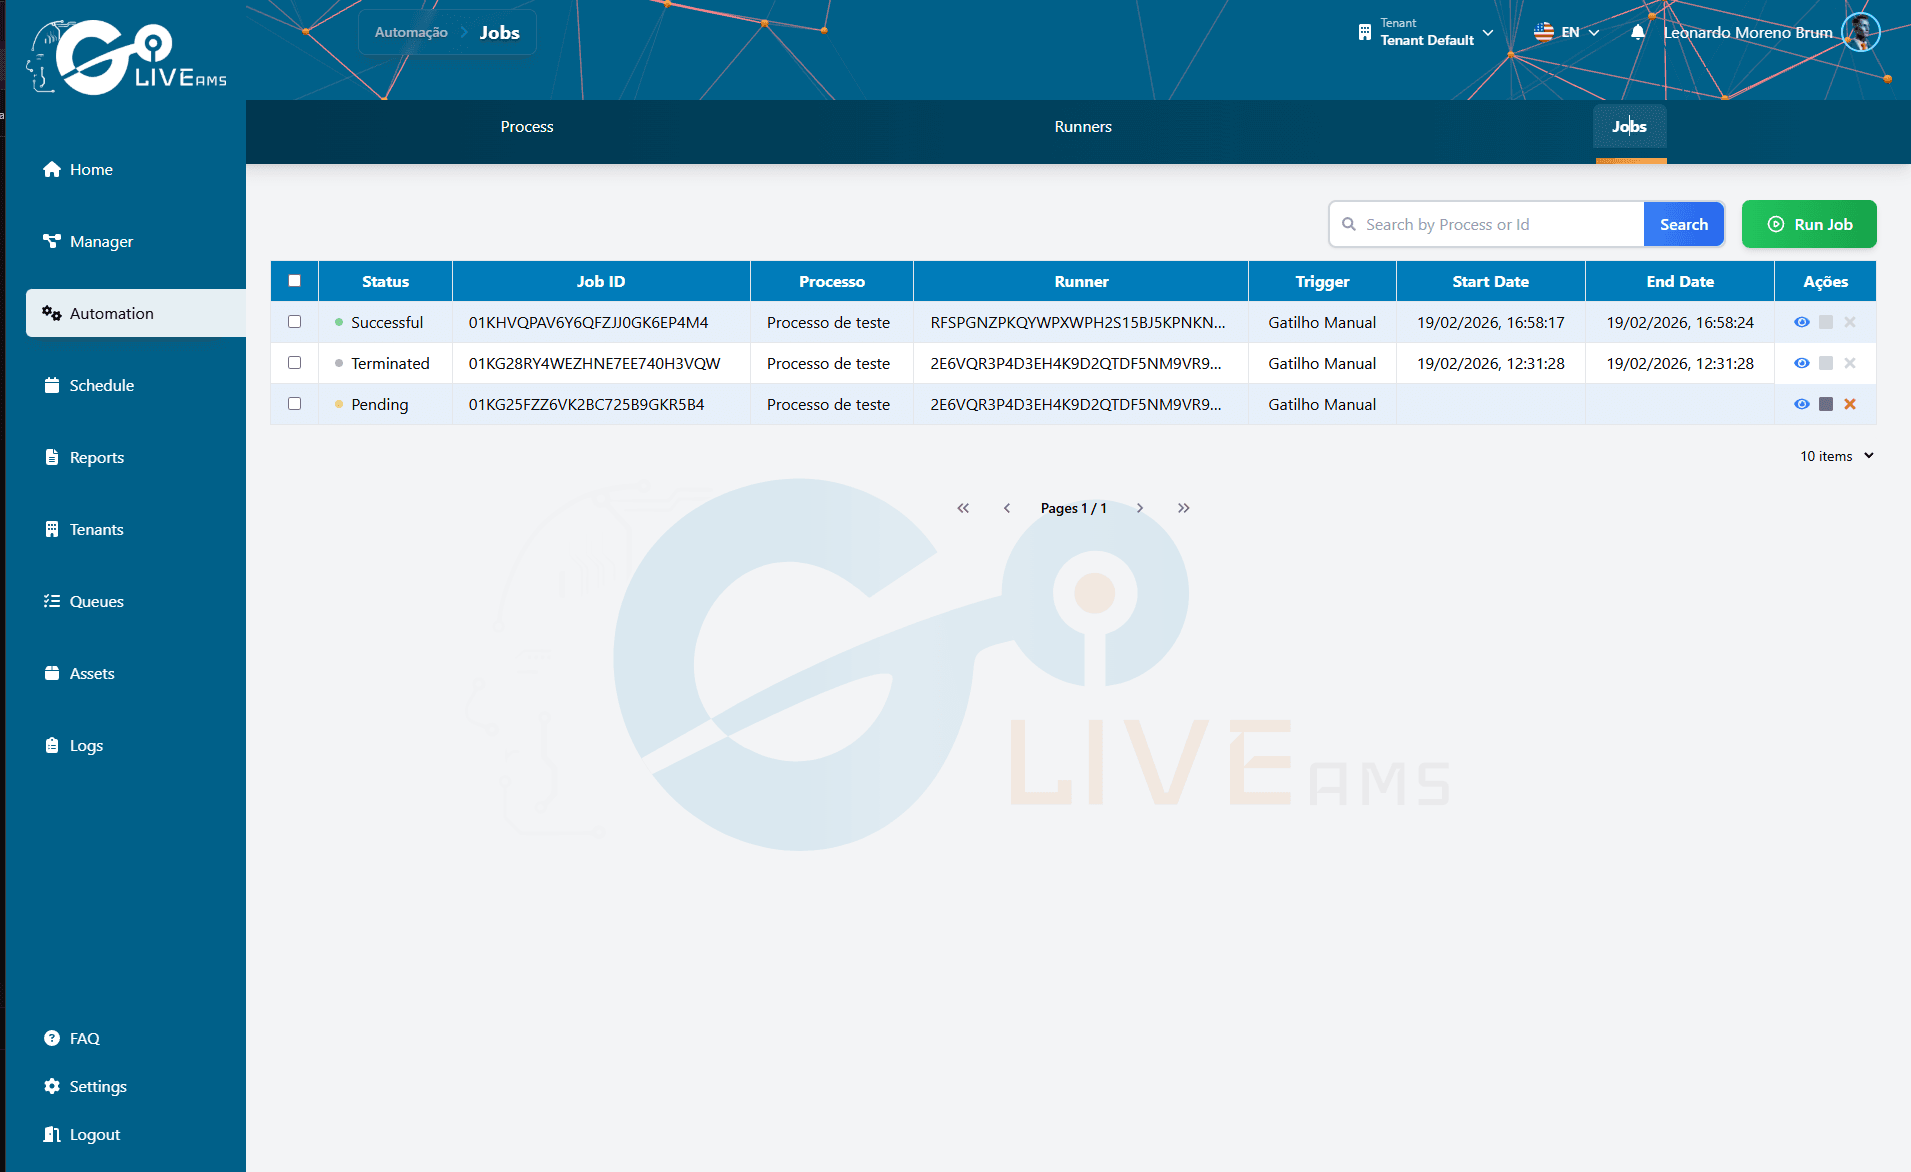This screenshot has width=1911, height=1172.
Task: Go to Assets in sidebar
Action: click(x=92, y=673)
